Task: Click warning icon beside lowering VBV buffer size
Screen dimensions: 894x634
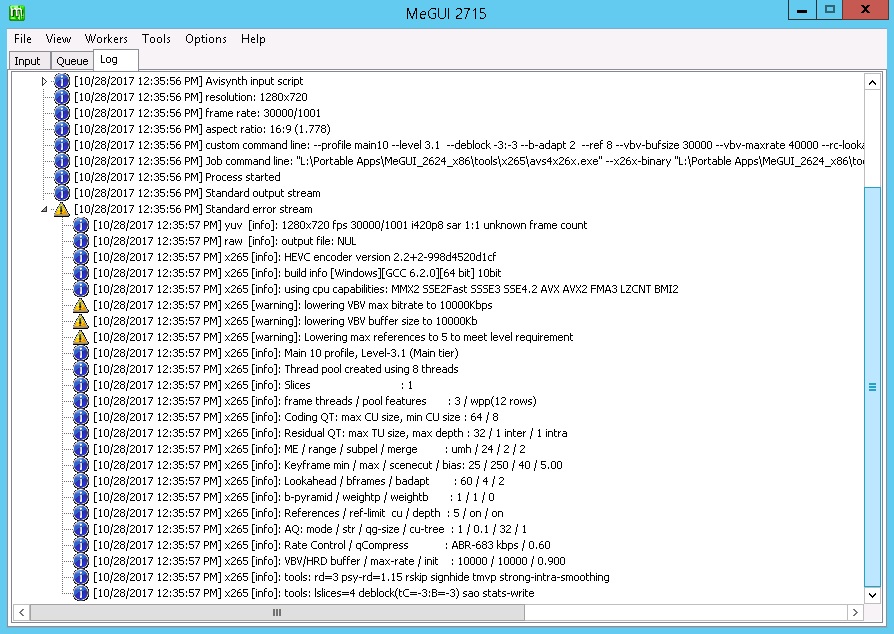Action: tap(81, 321)
